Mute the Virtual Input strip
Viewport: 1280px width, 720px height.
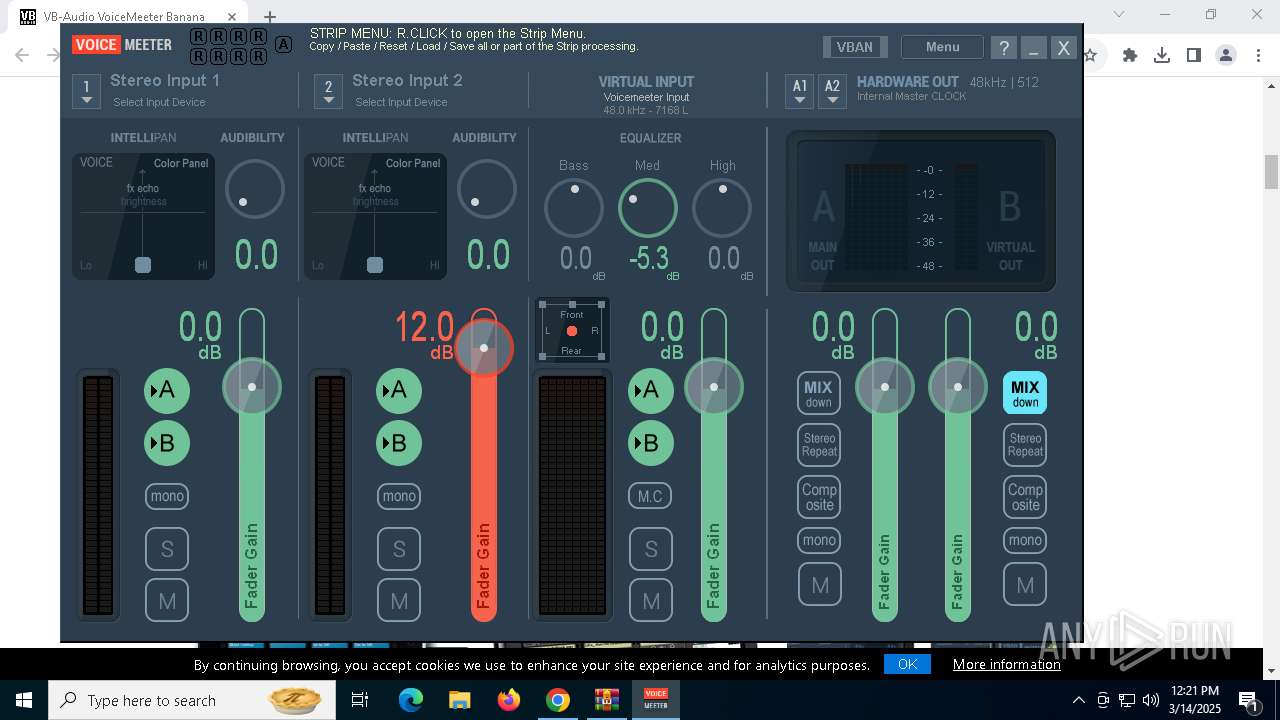651,601
